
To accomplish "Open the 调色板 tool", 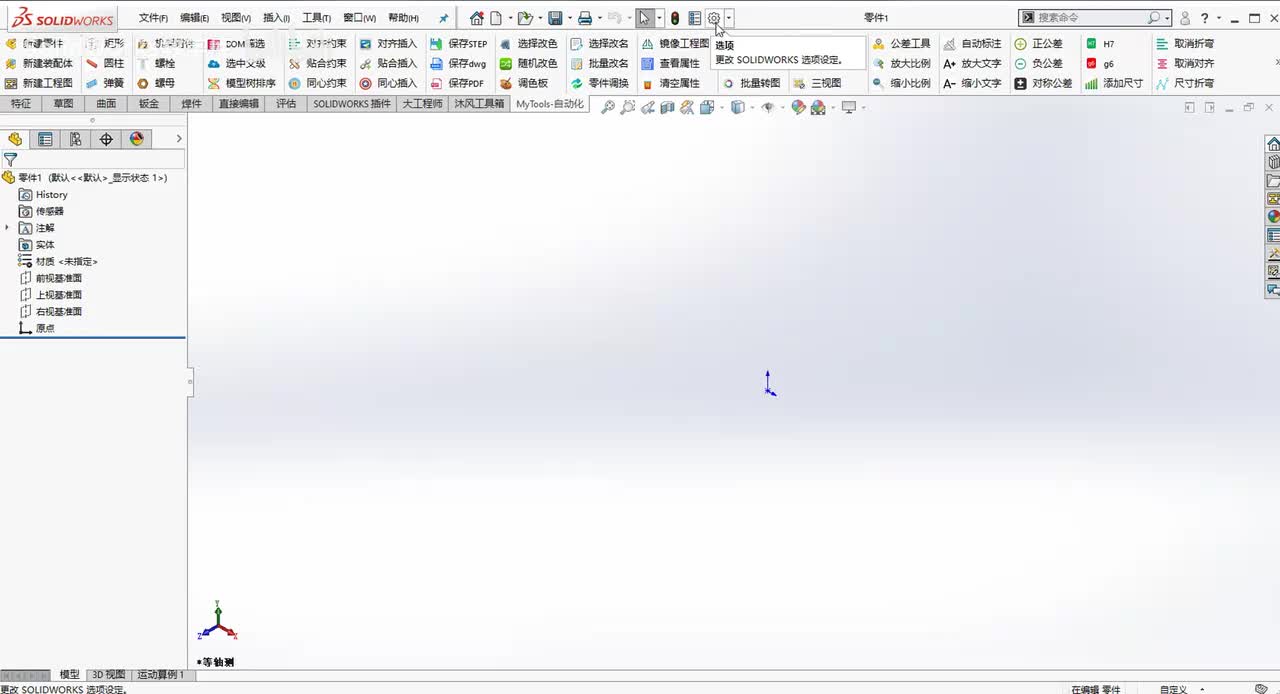I will 524,83.
